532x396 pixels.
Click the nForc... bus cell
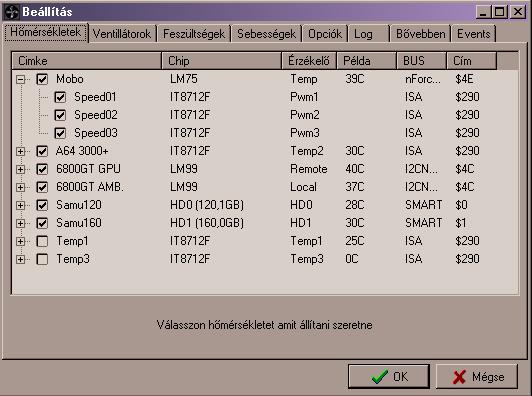[x=423, y=79]
